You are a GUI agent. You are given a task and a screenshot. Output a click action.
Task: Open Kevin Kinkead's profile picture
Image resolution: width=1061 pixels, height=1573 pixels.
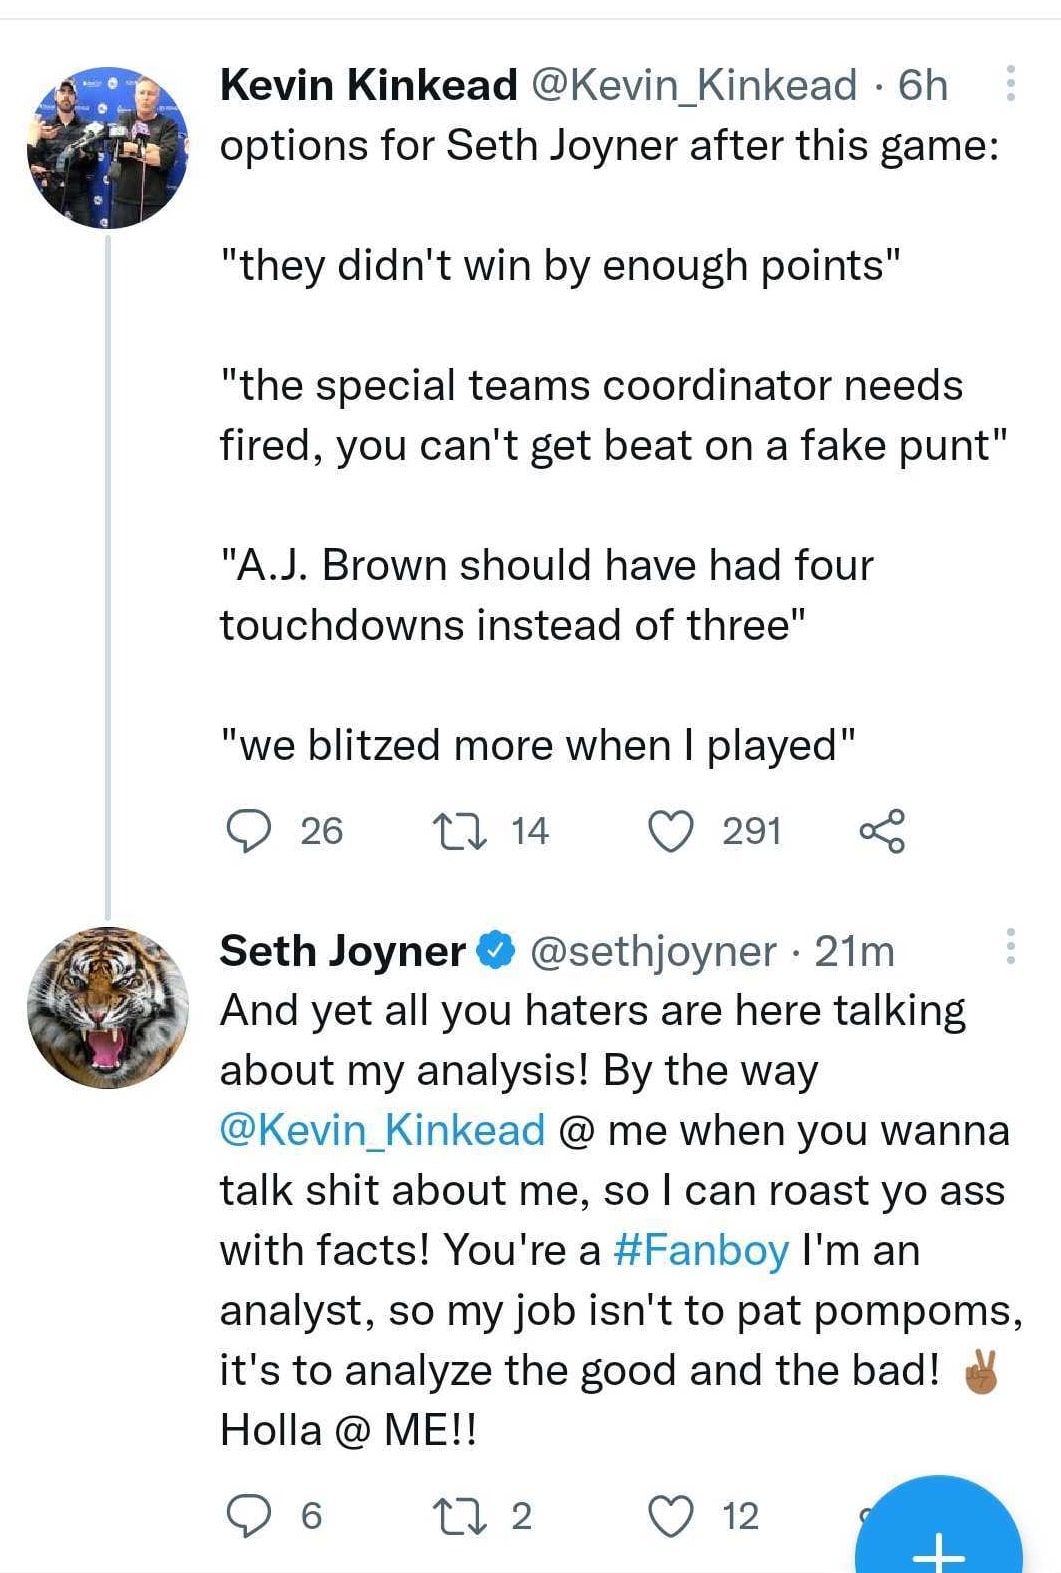tap(108, 148)
